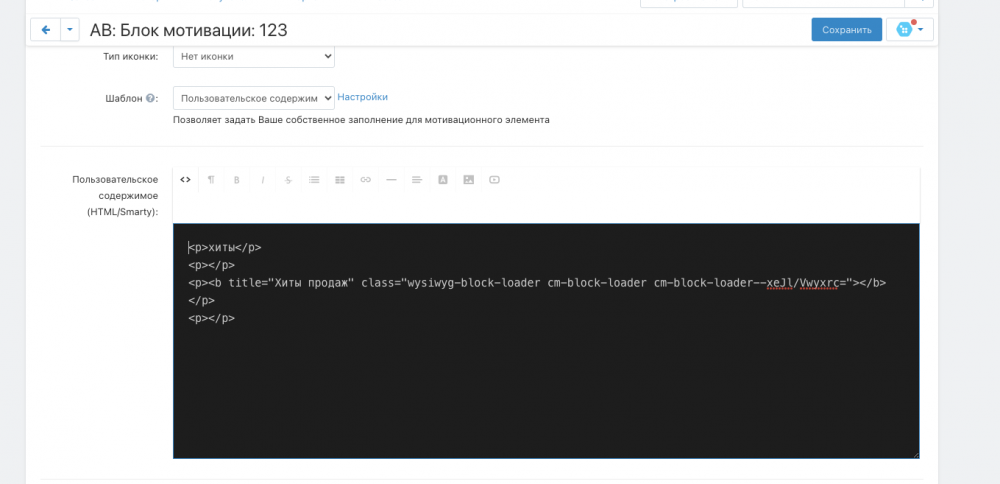Open the 'Настройки' link
Screen dimensions: 1000x484
[362, 97]
